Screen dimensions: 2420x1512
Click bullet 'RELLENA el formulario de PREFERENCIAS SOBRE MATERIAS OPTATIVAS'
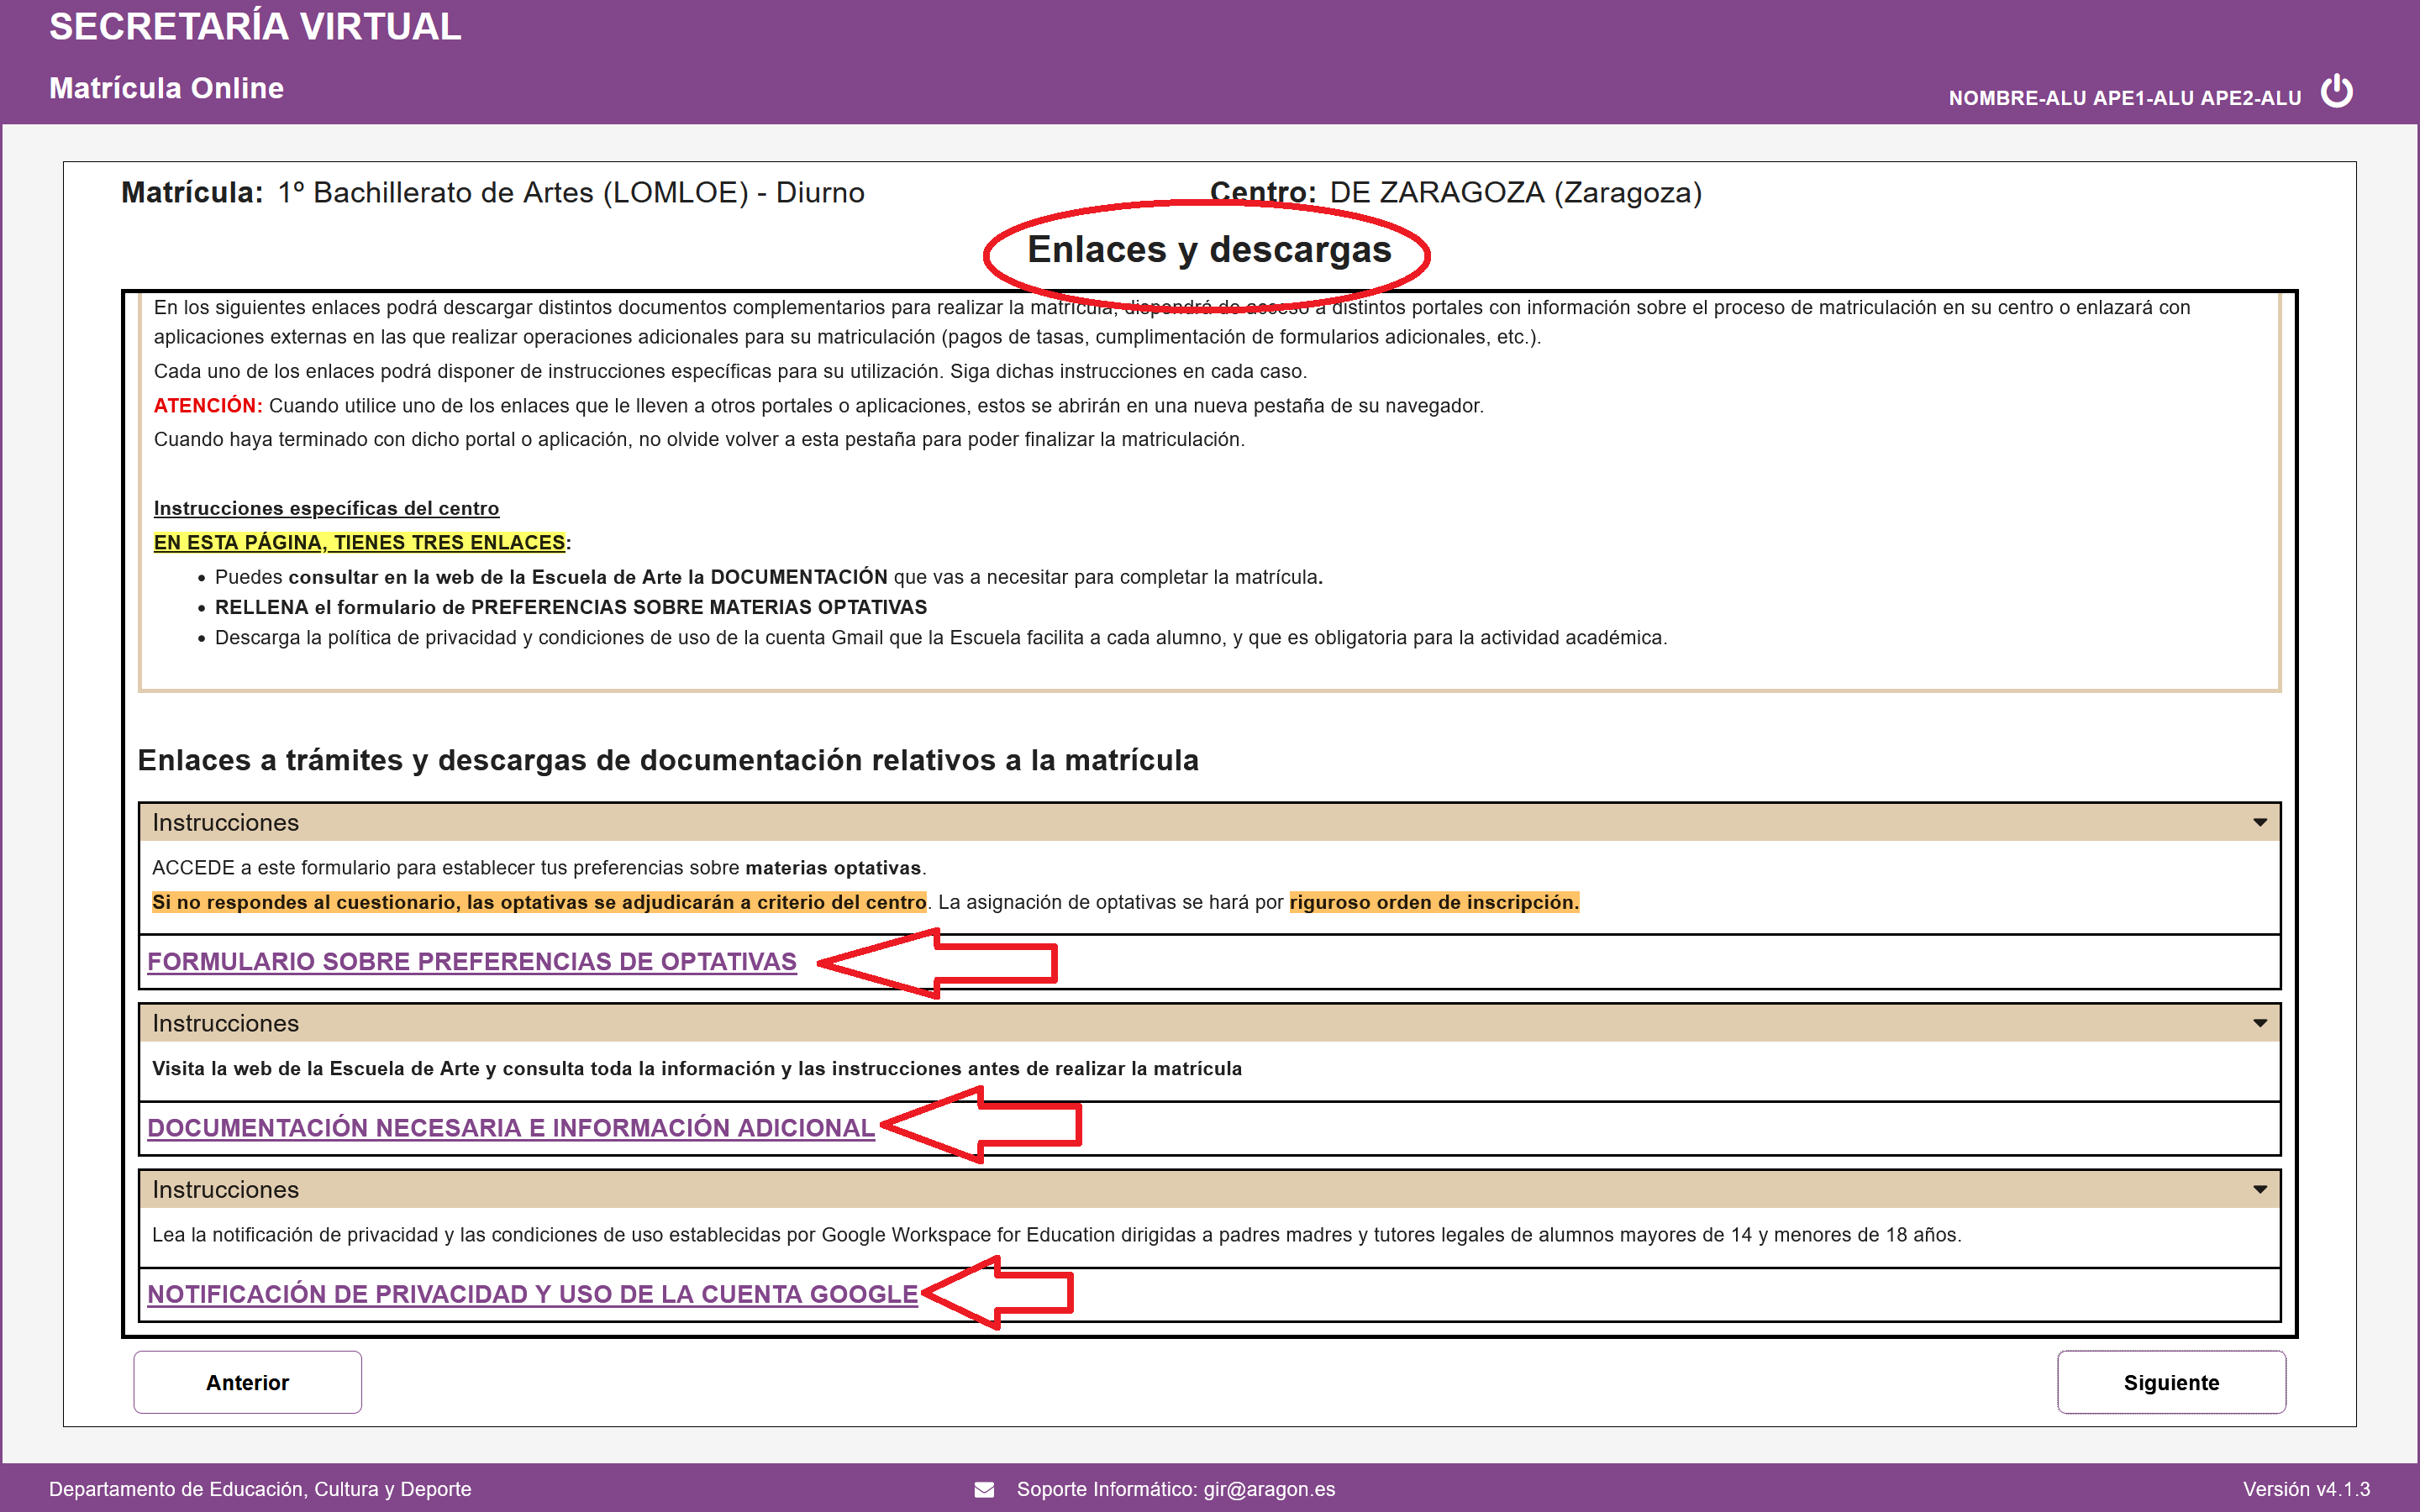[571, 607]
